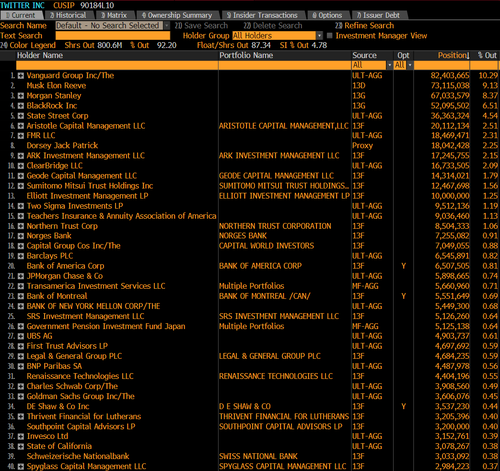Expand BlackRock Inc holdings with plus icon
The width and height of the screenshot is (500, 471).
pos(21,106)
